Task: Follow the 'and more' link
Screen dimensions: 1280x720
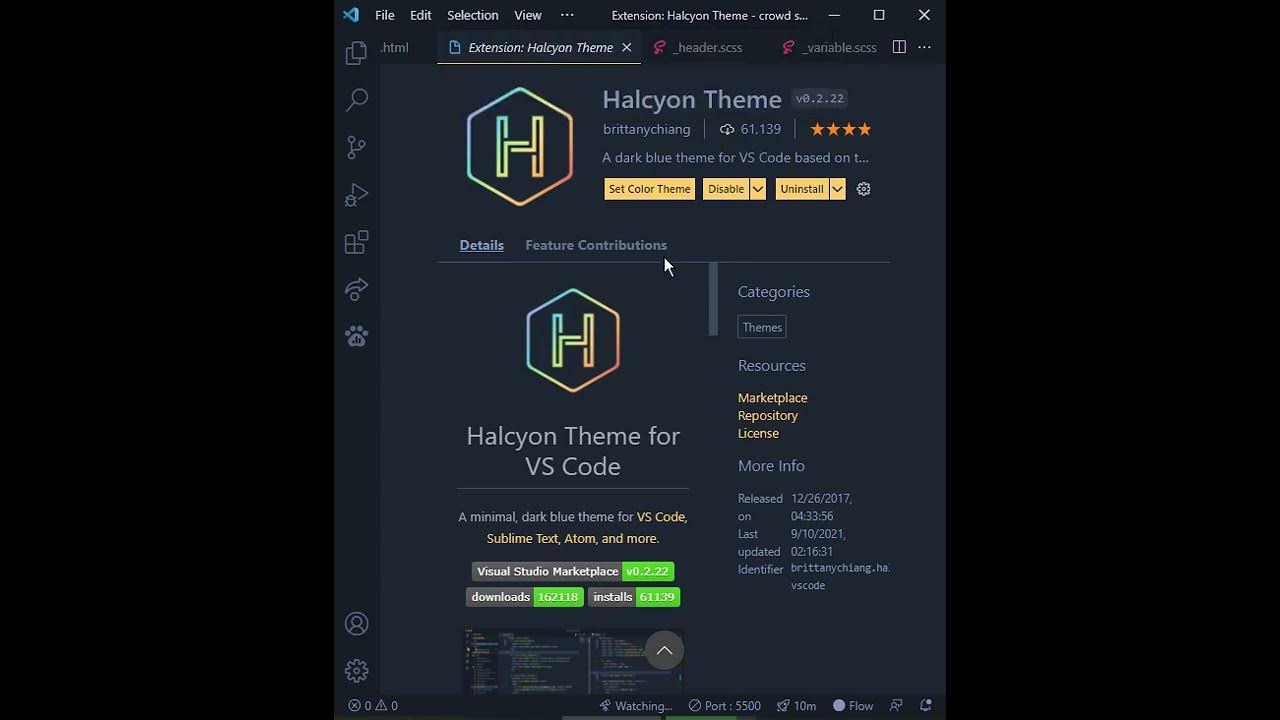Action: (x=630, y=539)
